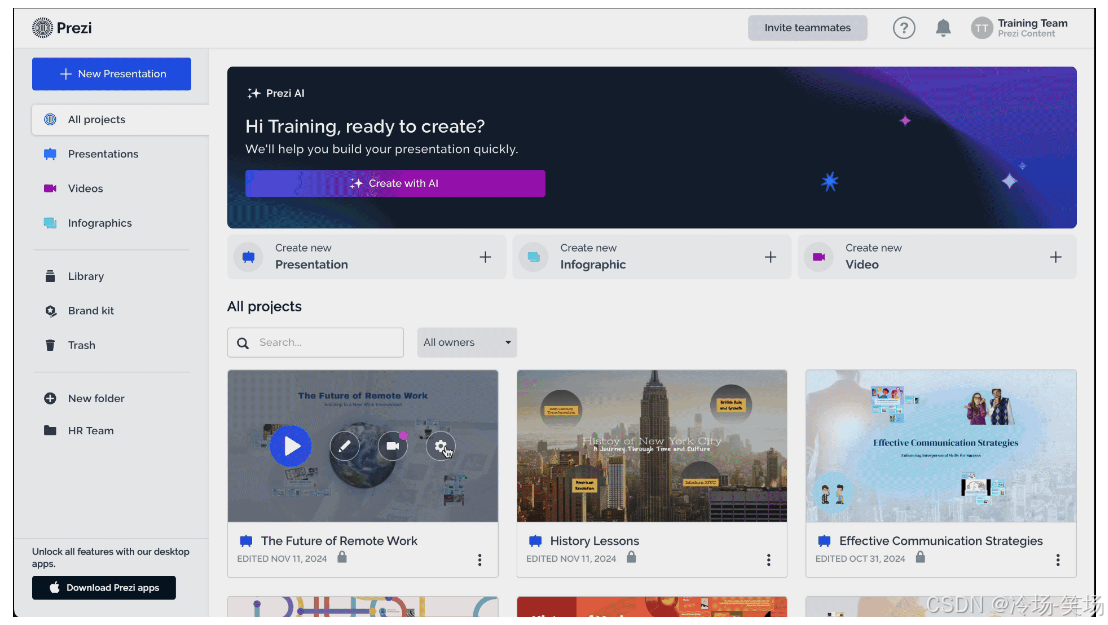This screenshot has width=1108, height=625.
Task: Click the search magnifier icon
Action: tap(243, 343)
